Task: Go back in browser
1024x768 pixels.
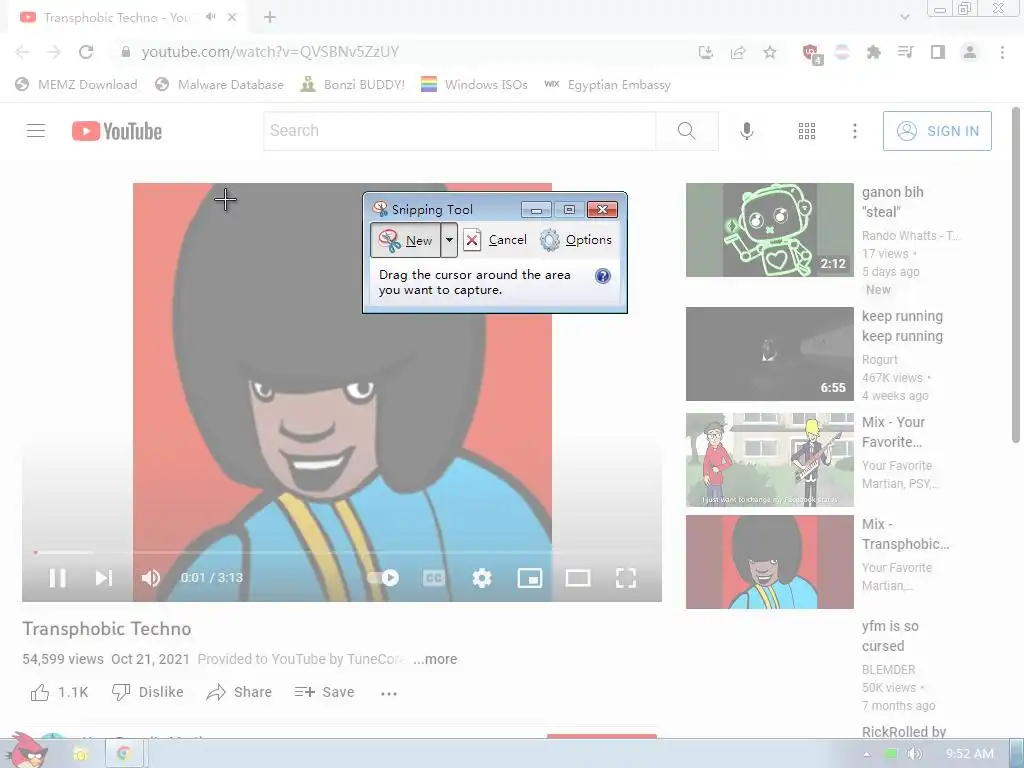Action: pos(22,52)
